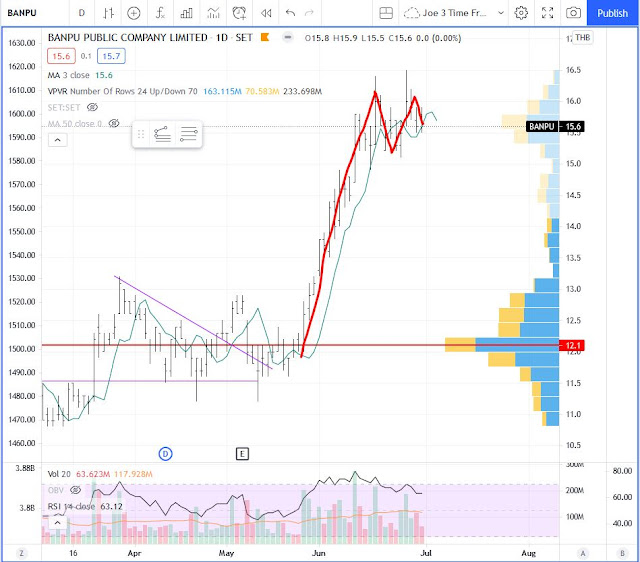Open the select layout grid icon
This screenshot has height=562, width=640.
tap(386, 13)
